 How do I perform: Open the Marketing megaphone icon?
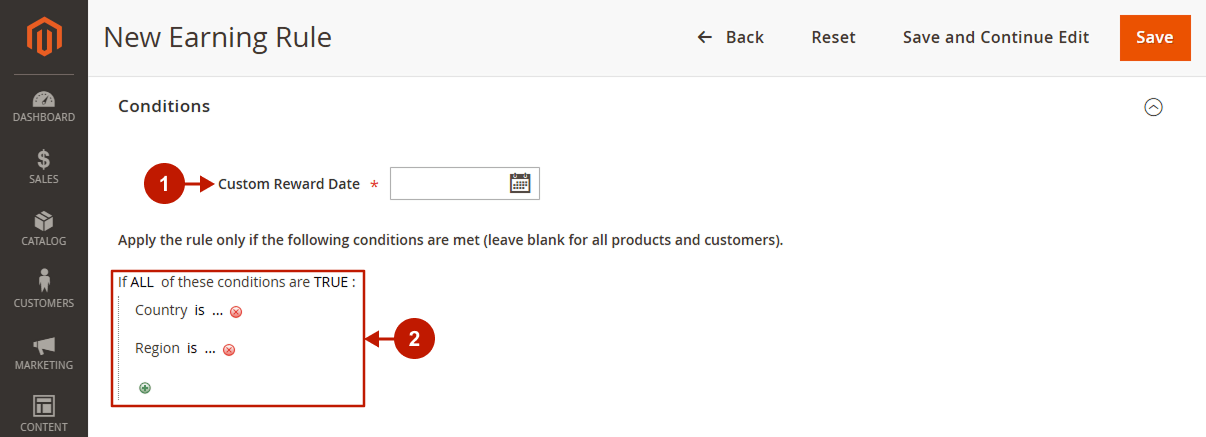coord(44,345)
